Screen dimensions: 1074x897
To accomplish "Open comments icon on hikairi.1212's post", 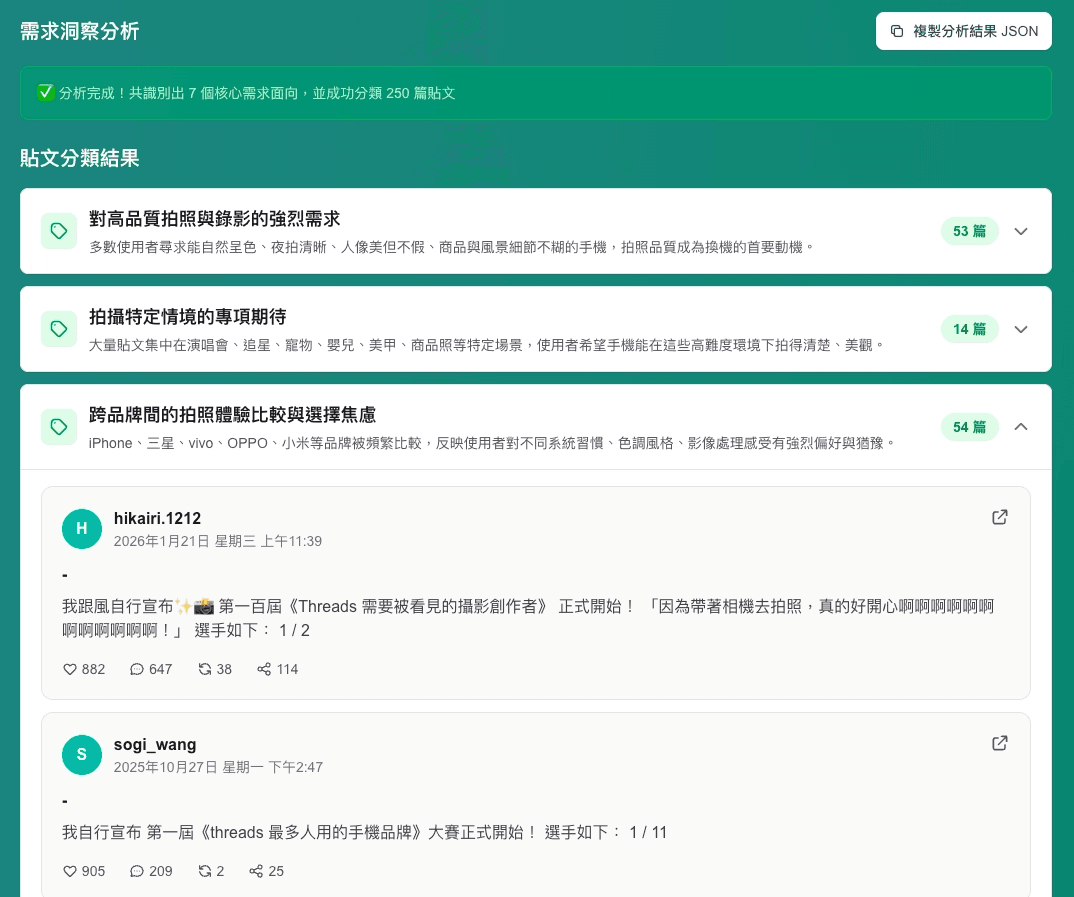I will (137, 669).
